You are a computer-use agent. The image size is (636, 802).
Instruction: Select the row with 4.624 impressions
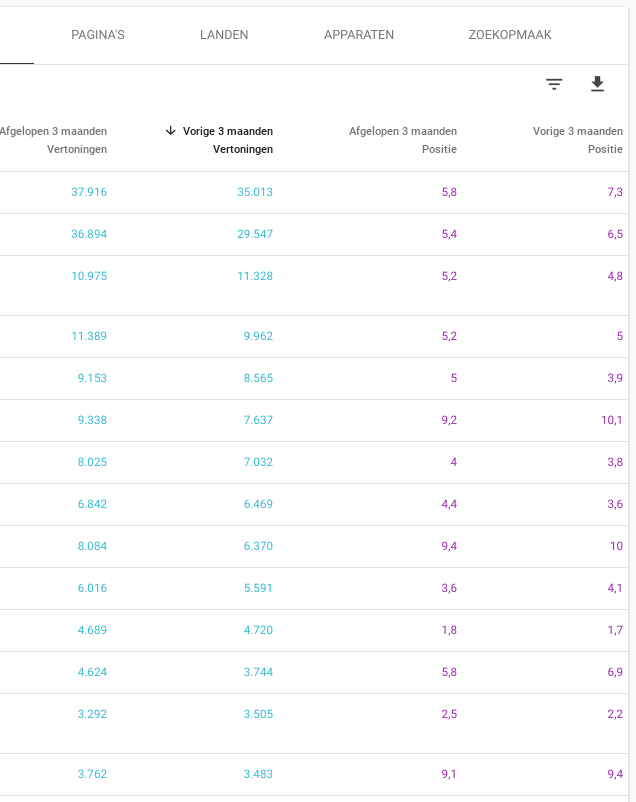click(314, 672)
